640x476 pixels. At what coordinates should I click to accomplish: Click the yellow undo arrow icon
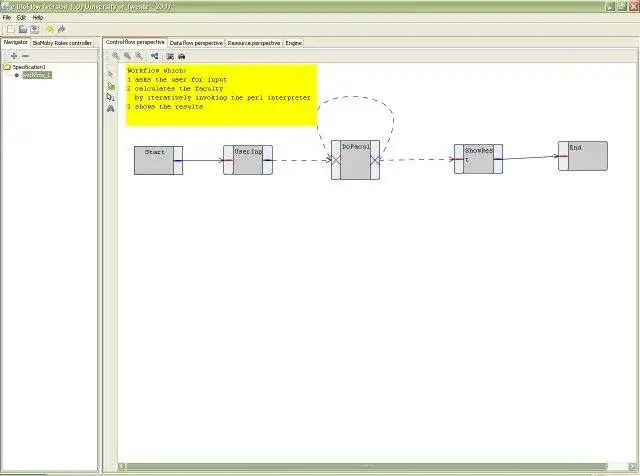[50, 29]
